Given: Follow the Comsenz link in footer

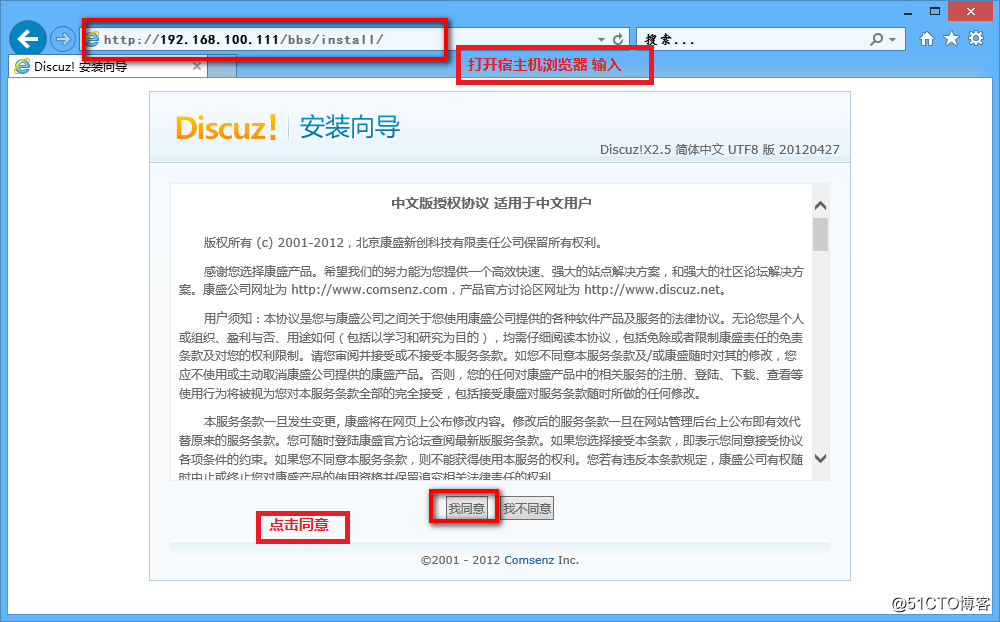Looking at the screenshot, I should pyautogui.click(x=529, y=560).
